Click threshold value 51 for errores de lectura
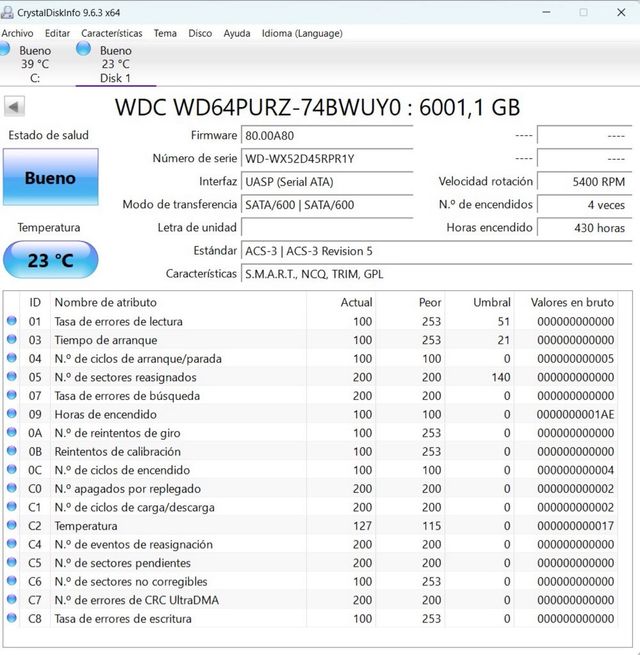This screenshot has width=640, height=655. click(504, 322)
